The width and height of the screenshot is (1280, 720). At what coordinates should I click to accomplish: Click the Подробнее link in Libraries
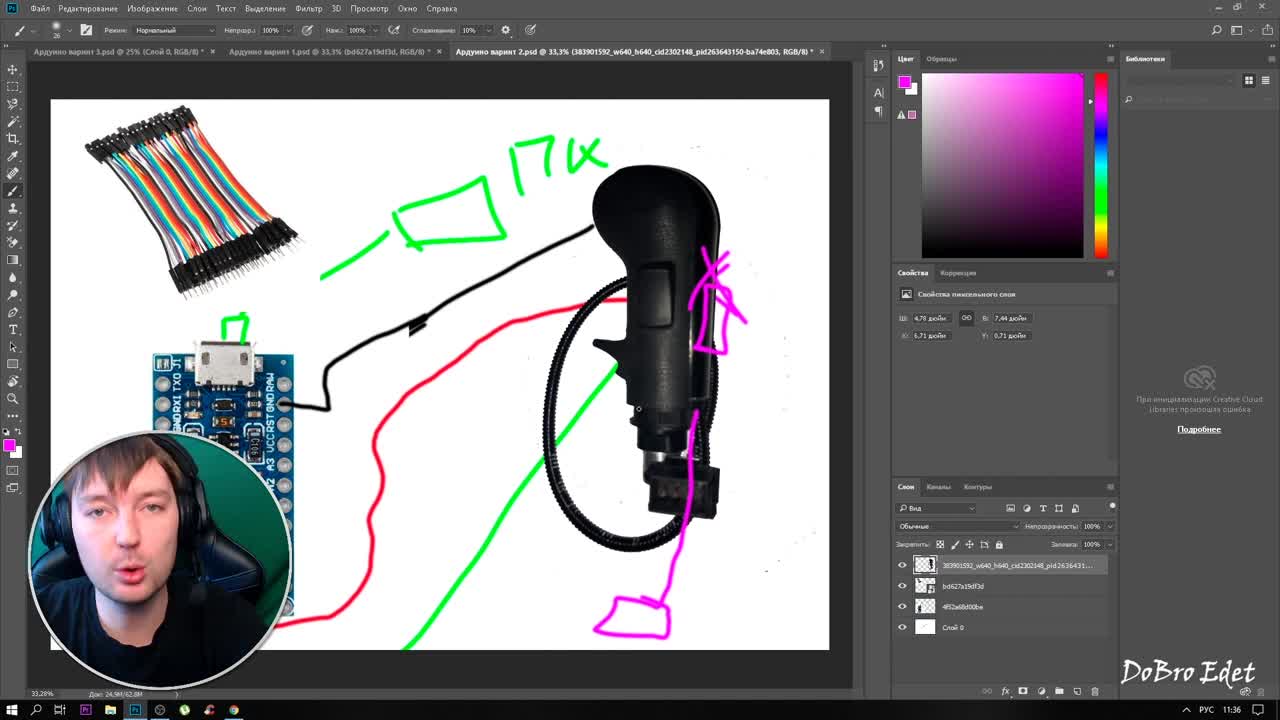tap(1198, 429)
